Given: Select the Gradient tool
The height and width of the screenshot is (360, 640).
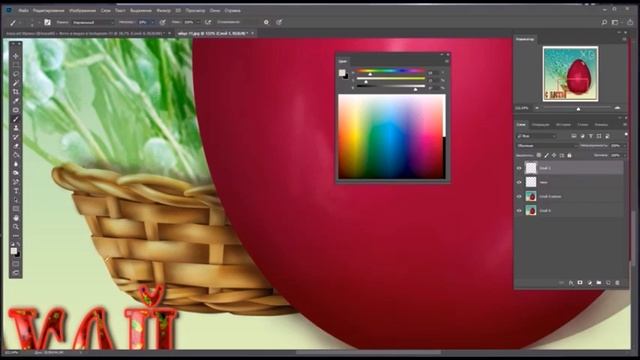Looking at the screenshot, I should click(x=16, y=155).
